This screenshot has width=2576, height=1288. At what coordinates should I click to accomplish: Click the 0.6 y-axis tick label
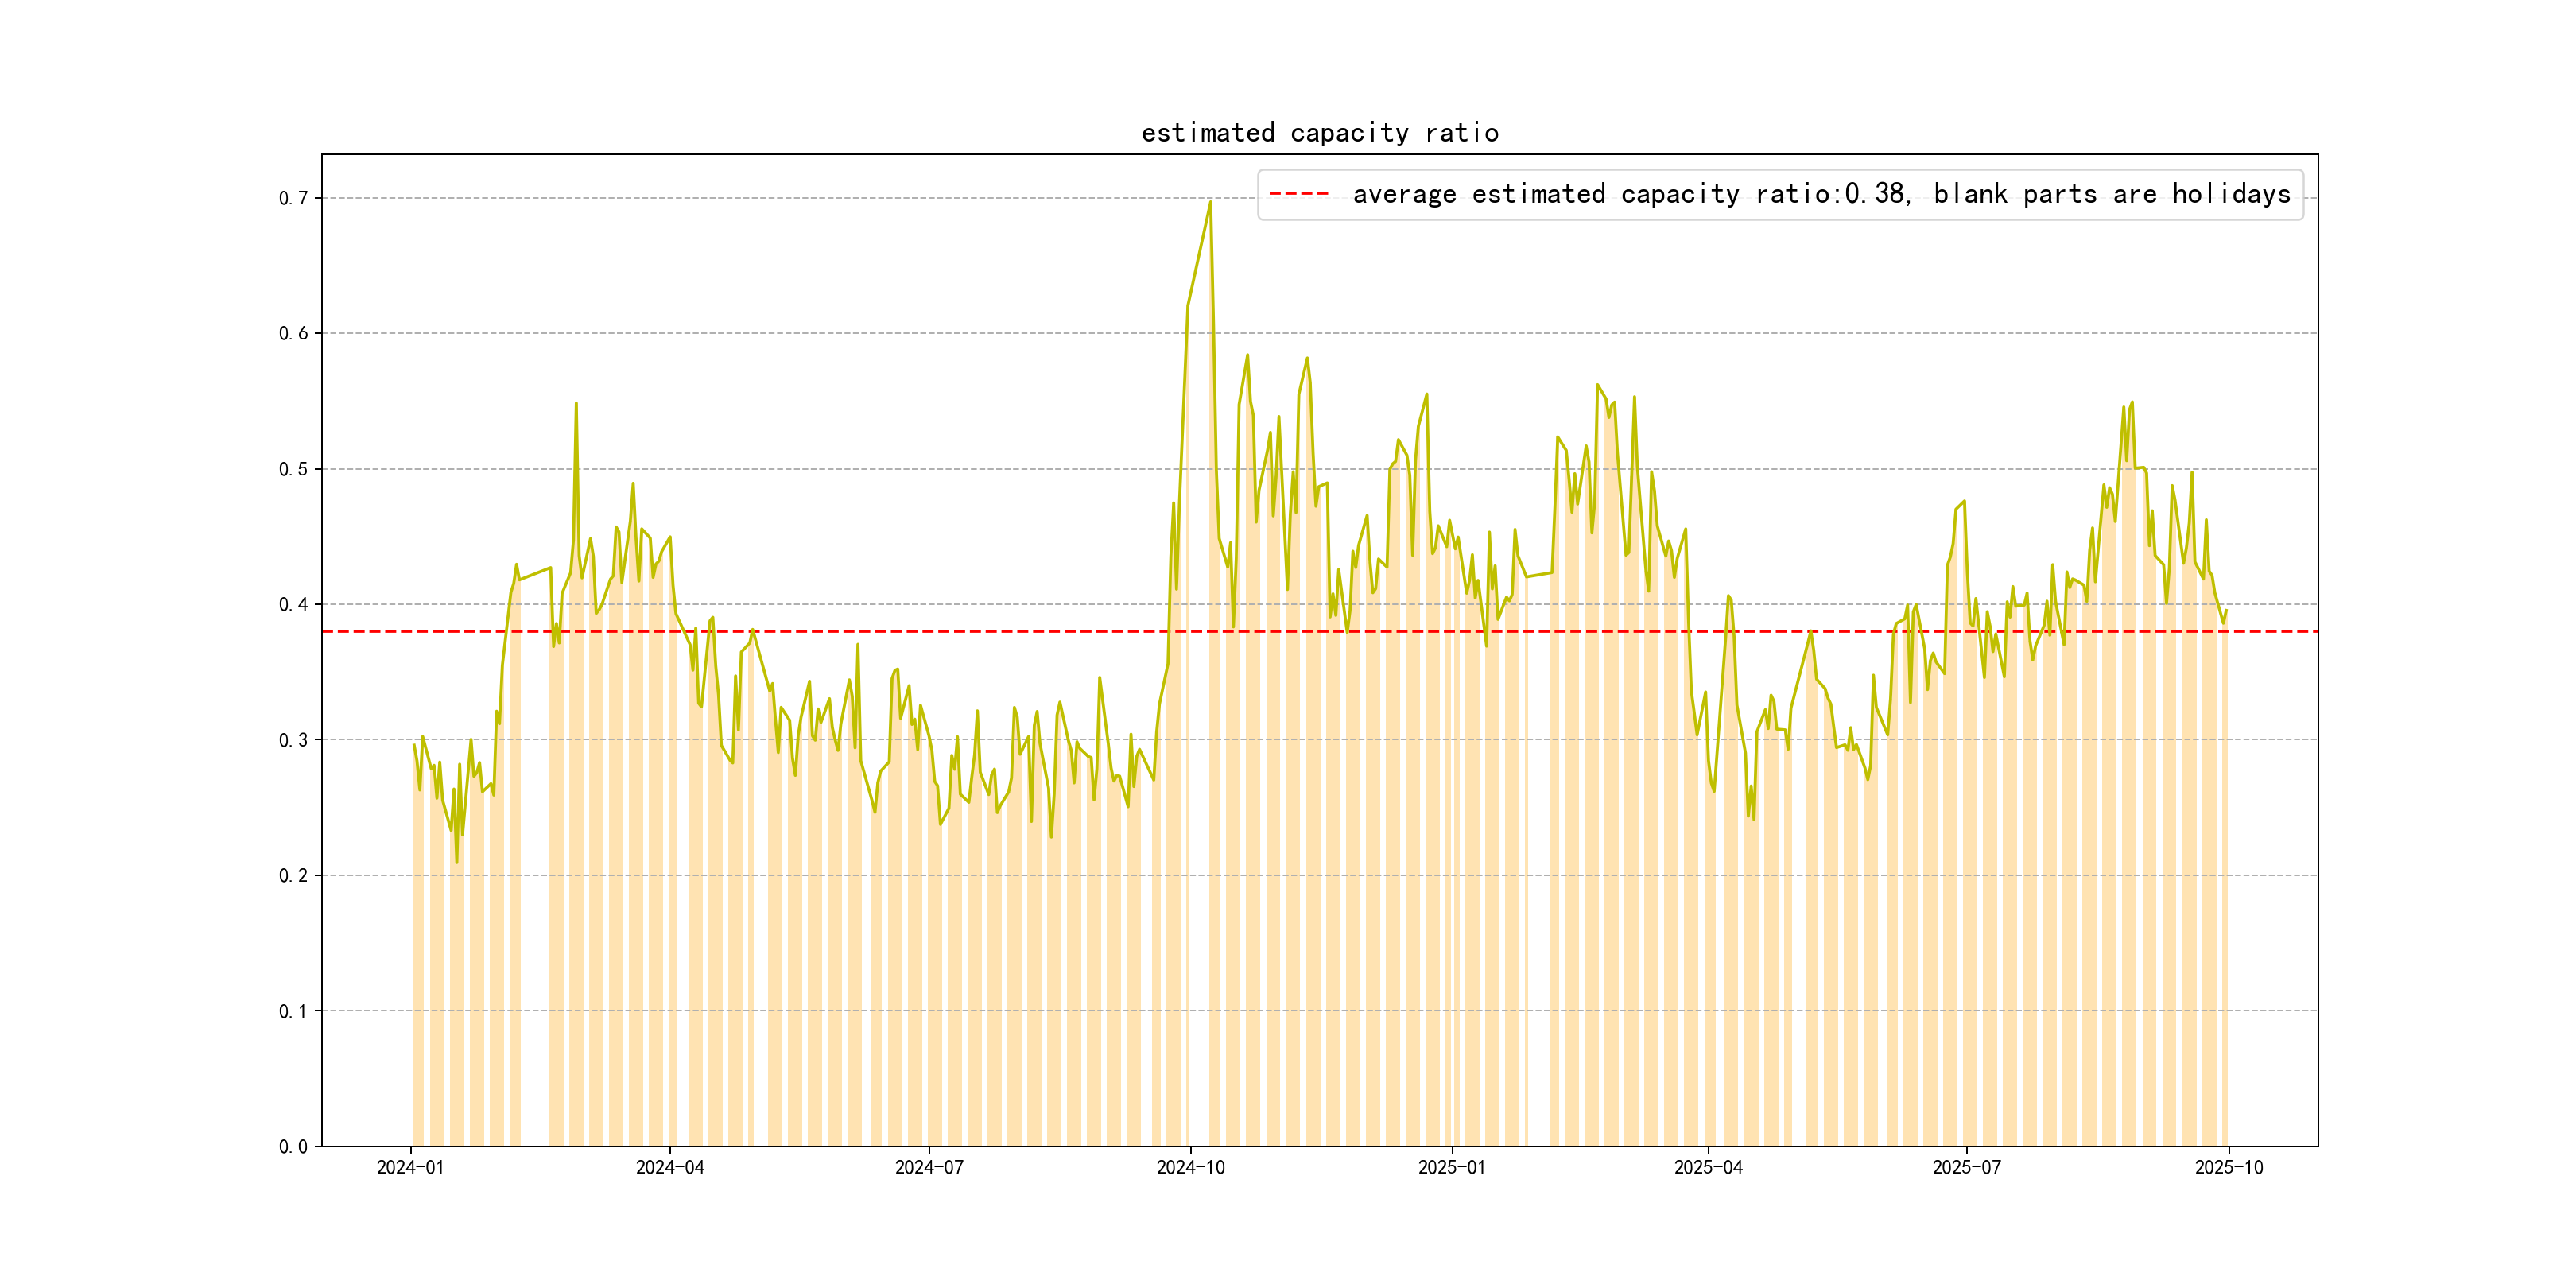tap(293, 334)
